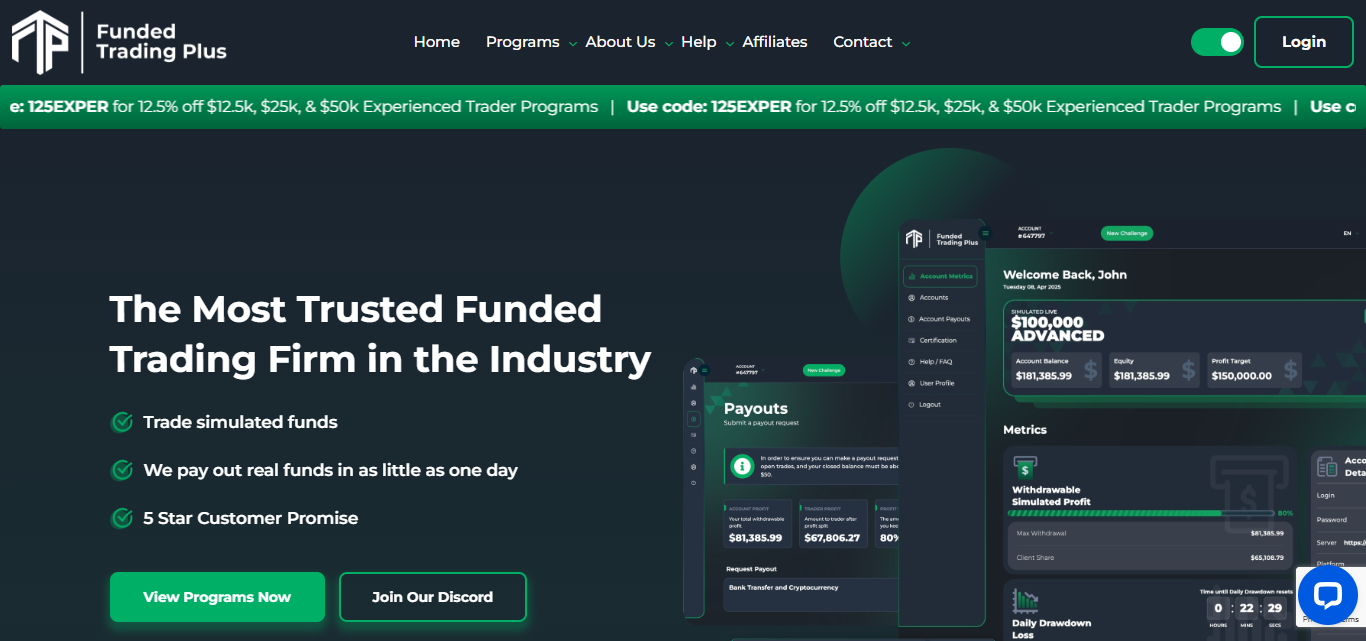
Task: Click $100,000 ADVANCED account title
Action: tap(1058, 329)
